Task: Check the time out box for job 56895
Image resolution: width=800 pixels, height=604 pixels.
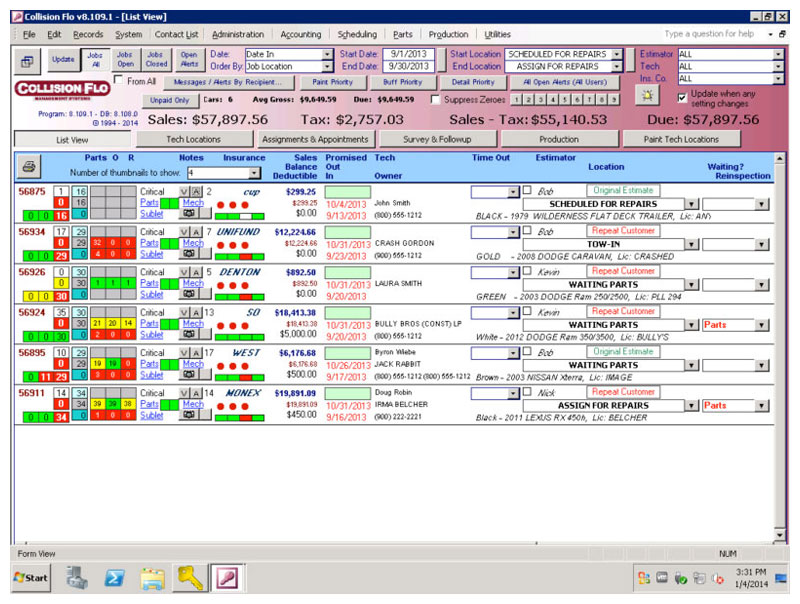Action: click(528, 352)
